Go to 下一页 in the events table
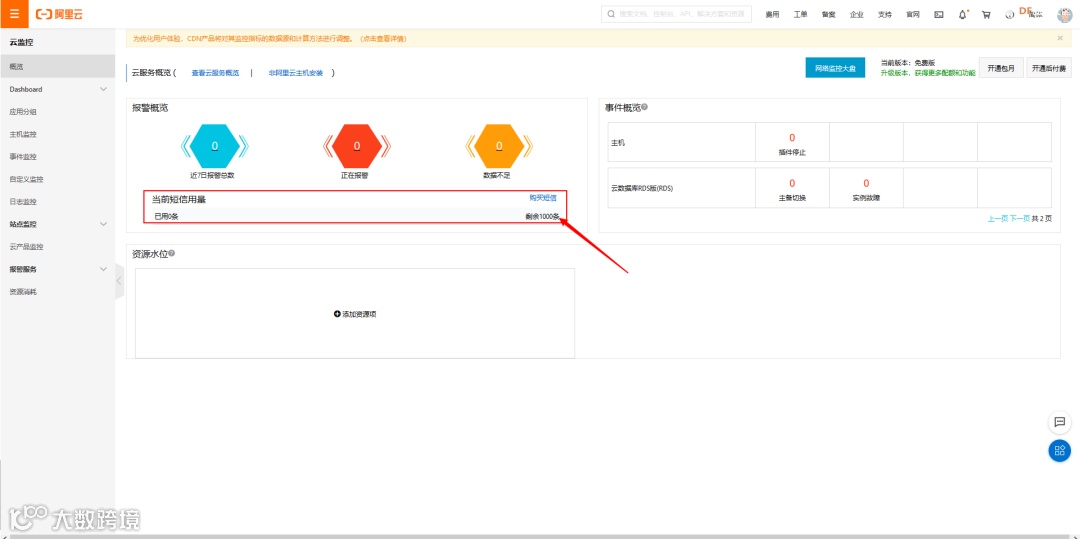This screenshot has width=1080, height=539. (1019, 219)
